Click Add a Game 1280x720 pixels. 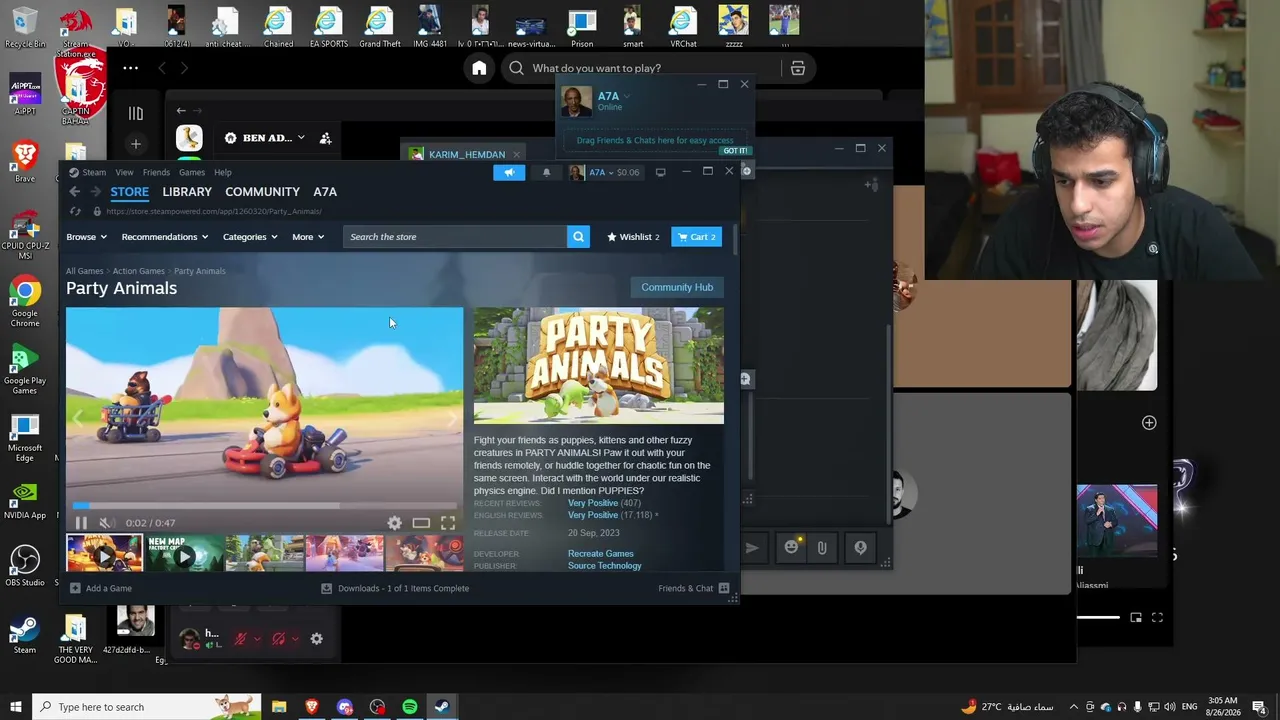101,588
